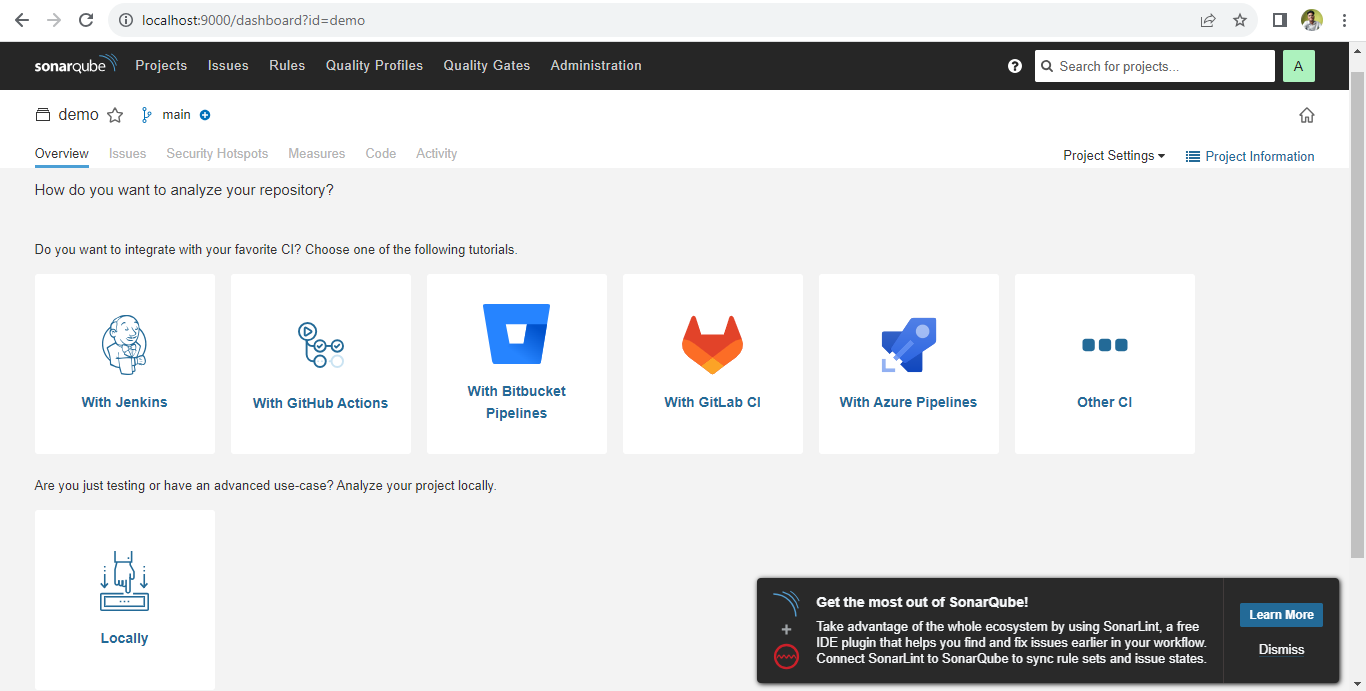Click the Search for projects field
The image size is (1366, 691).
click(1155, 66)
